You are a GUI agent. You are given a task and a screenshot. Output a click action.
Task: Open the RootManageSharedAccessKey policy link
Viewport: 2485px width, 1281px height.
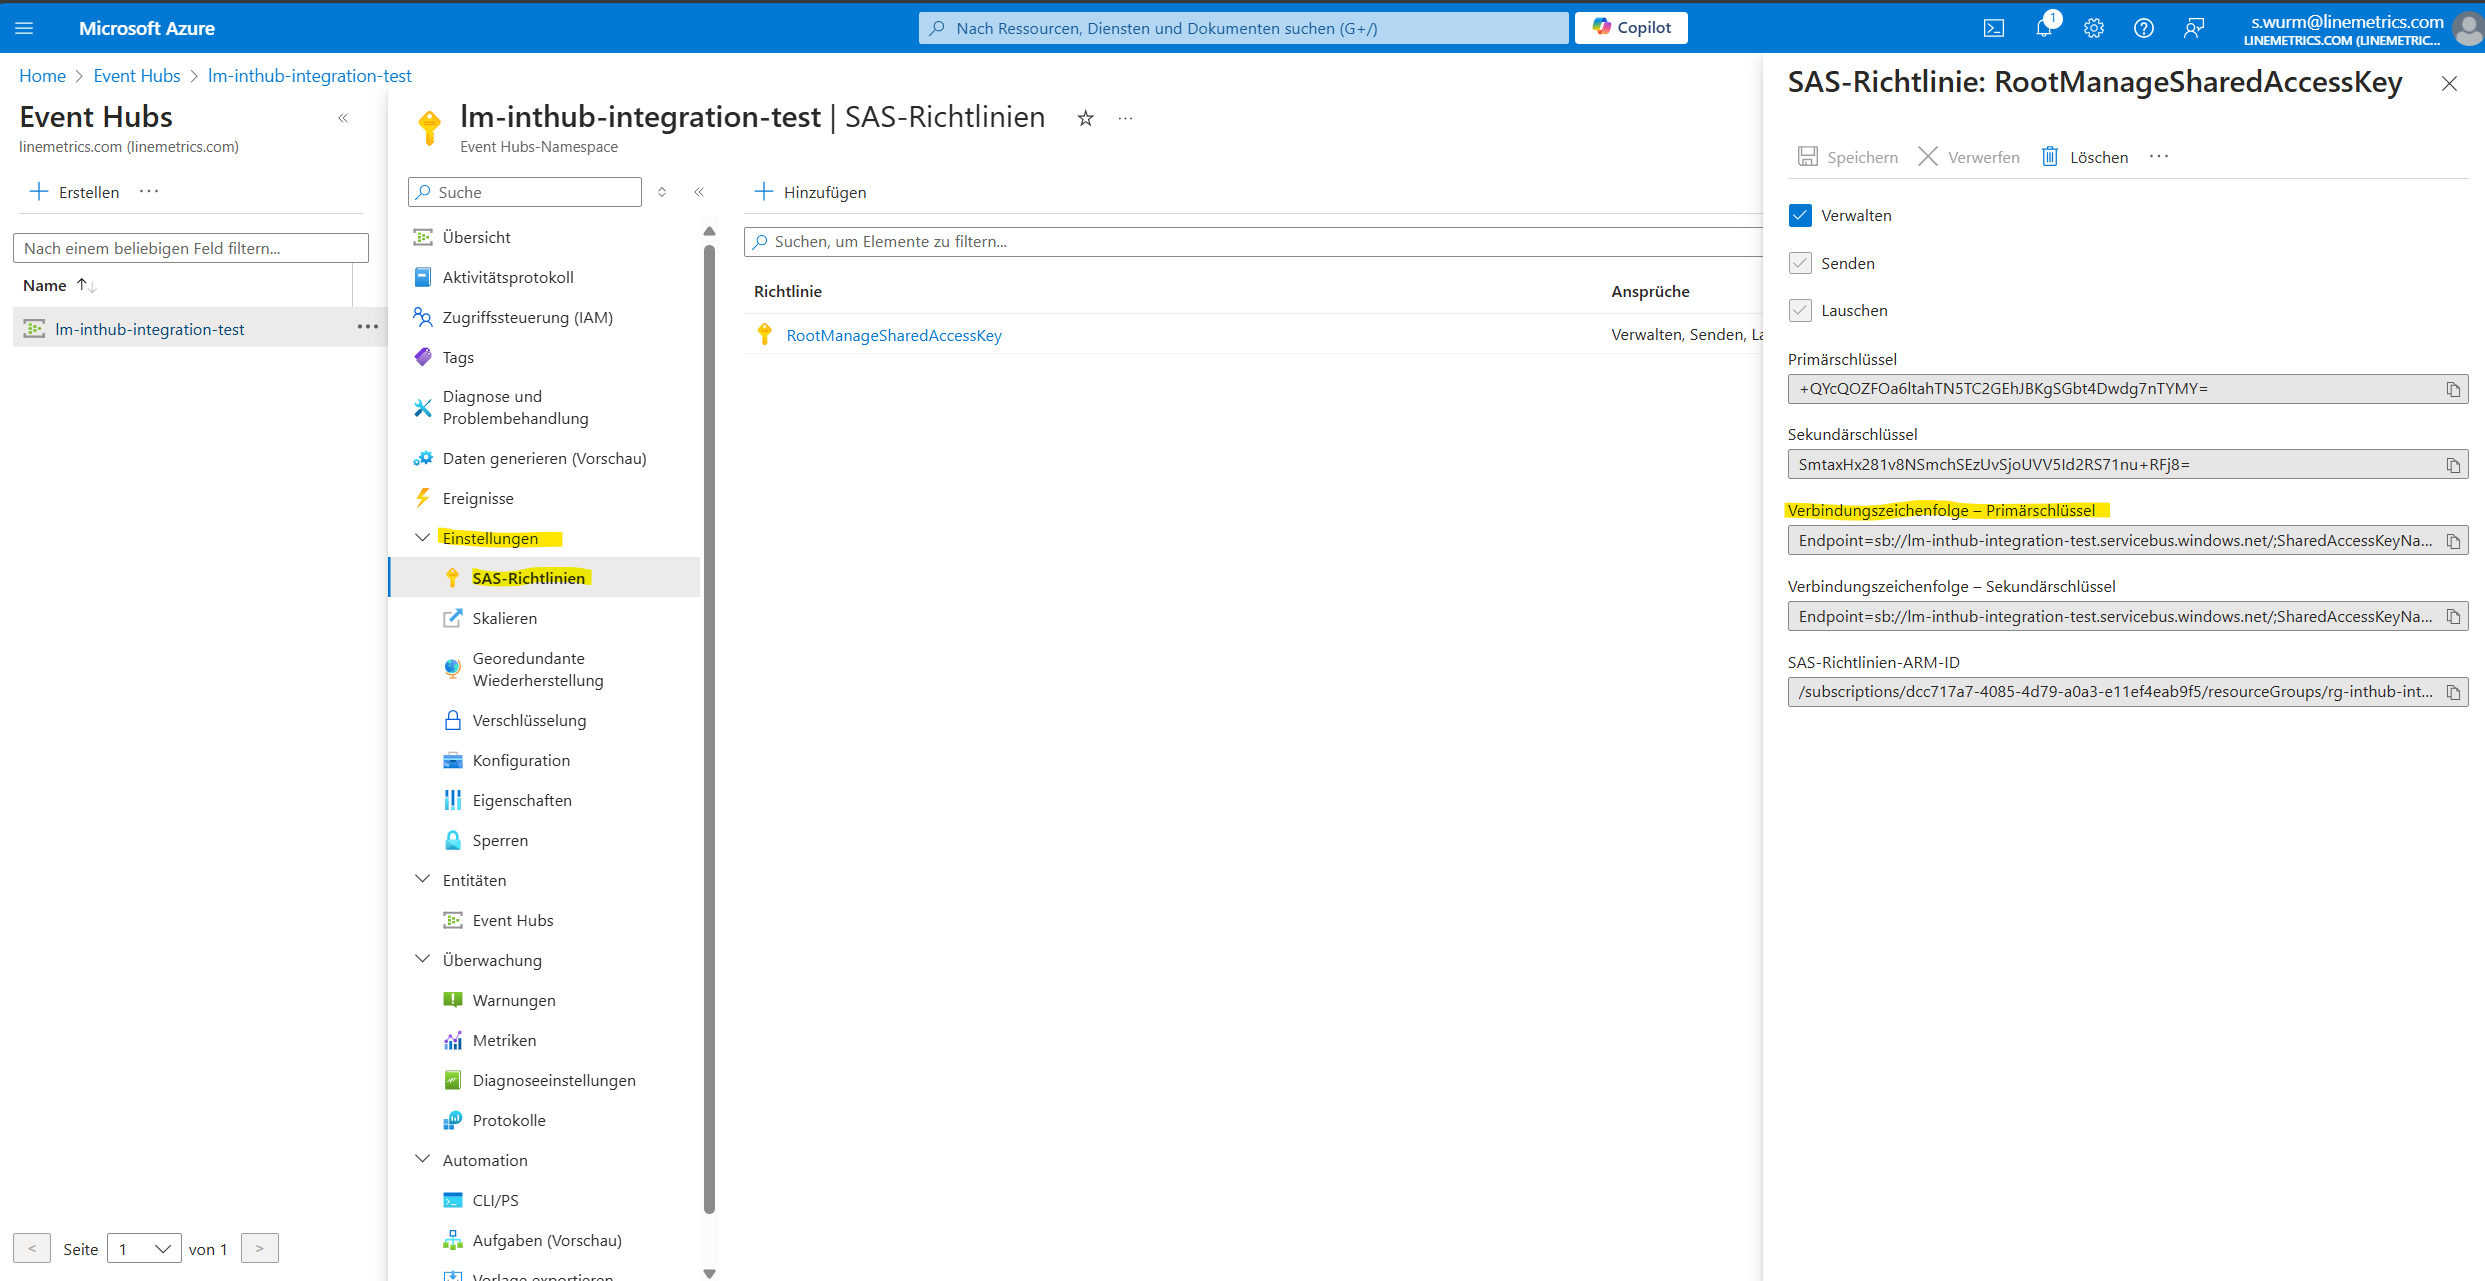[x=894, y=335]
